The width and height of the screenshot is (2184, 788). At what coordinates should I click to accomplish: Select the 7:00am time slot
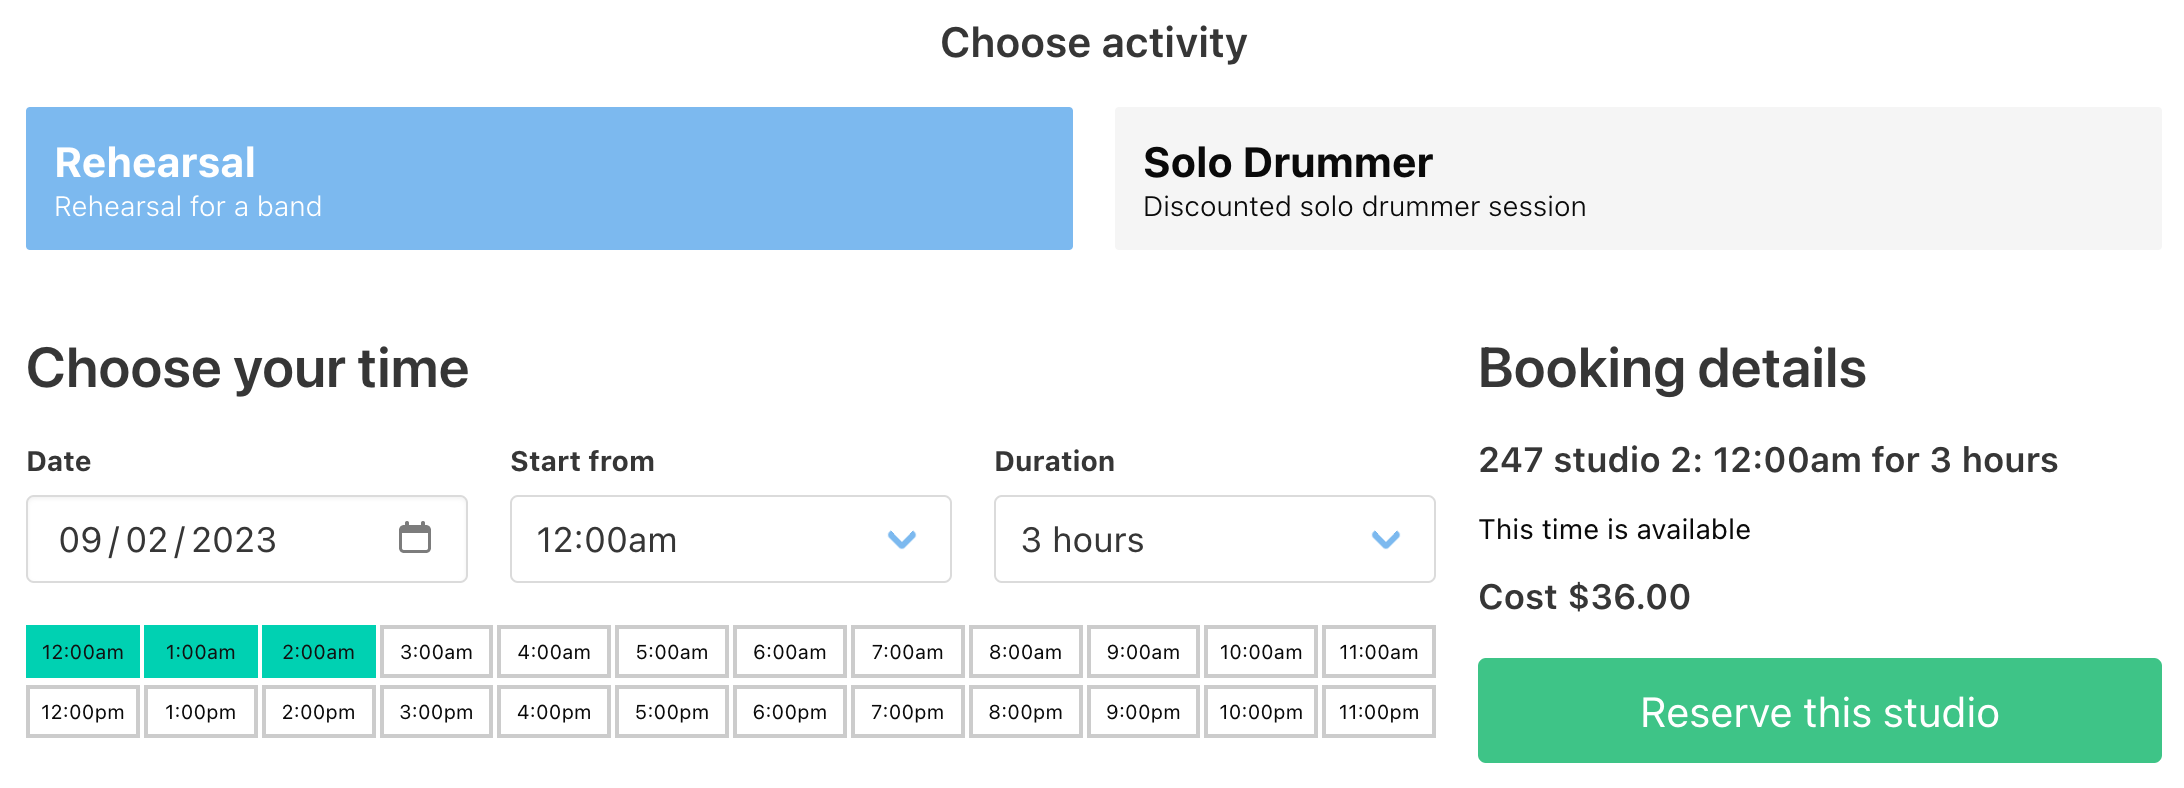[x=907, y=653]
